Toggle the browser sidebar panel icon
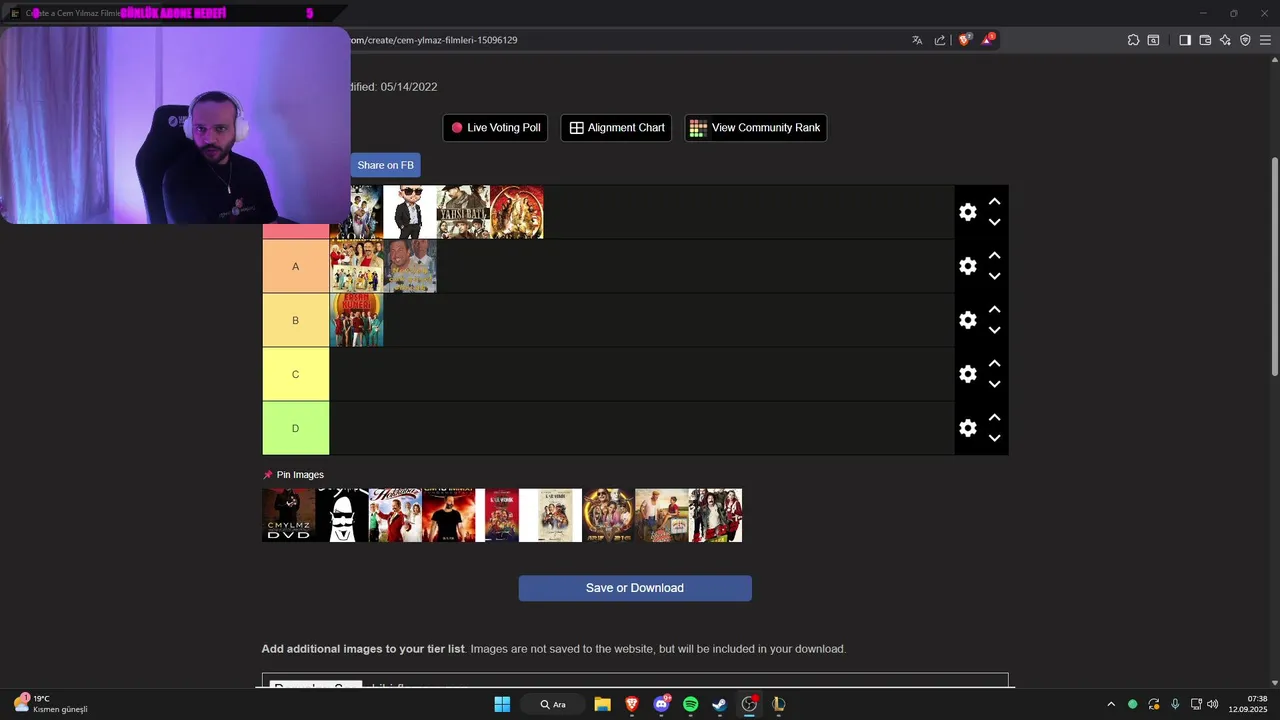Image resolution: width=1280 pixels, height=720 pixels. pyautogui.click(x=1185, y=40)
